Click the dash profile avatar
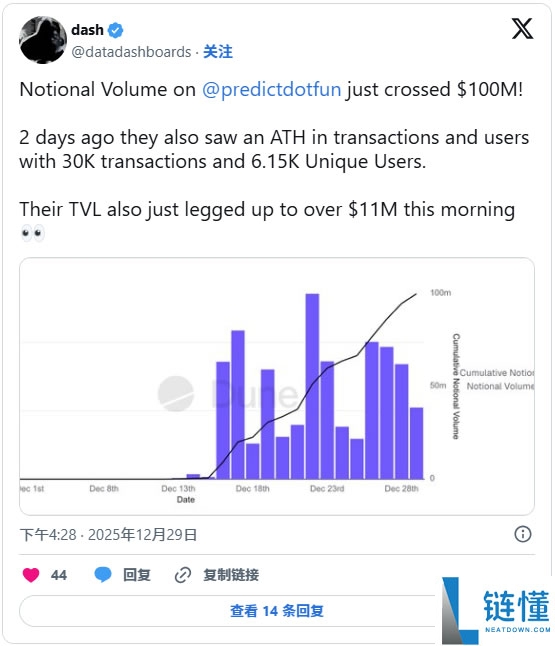 tap(43, 40)
